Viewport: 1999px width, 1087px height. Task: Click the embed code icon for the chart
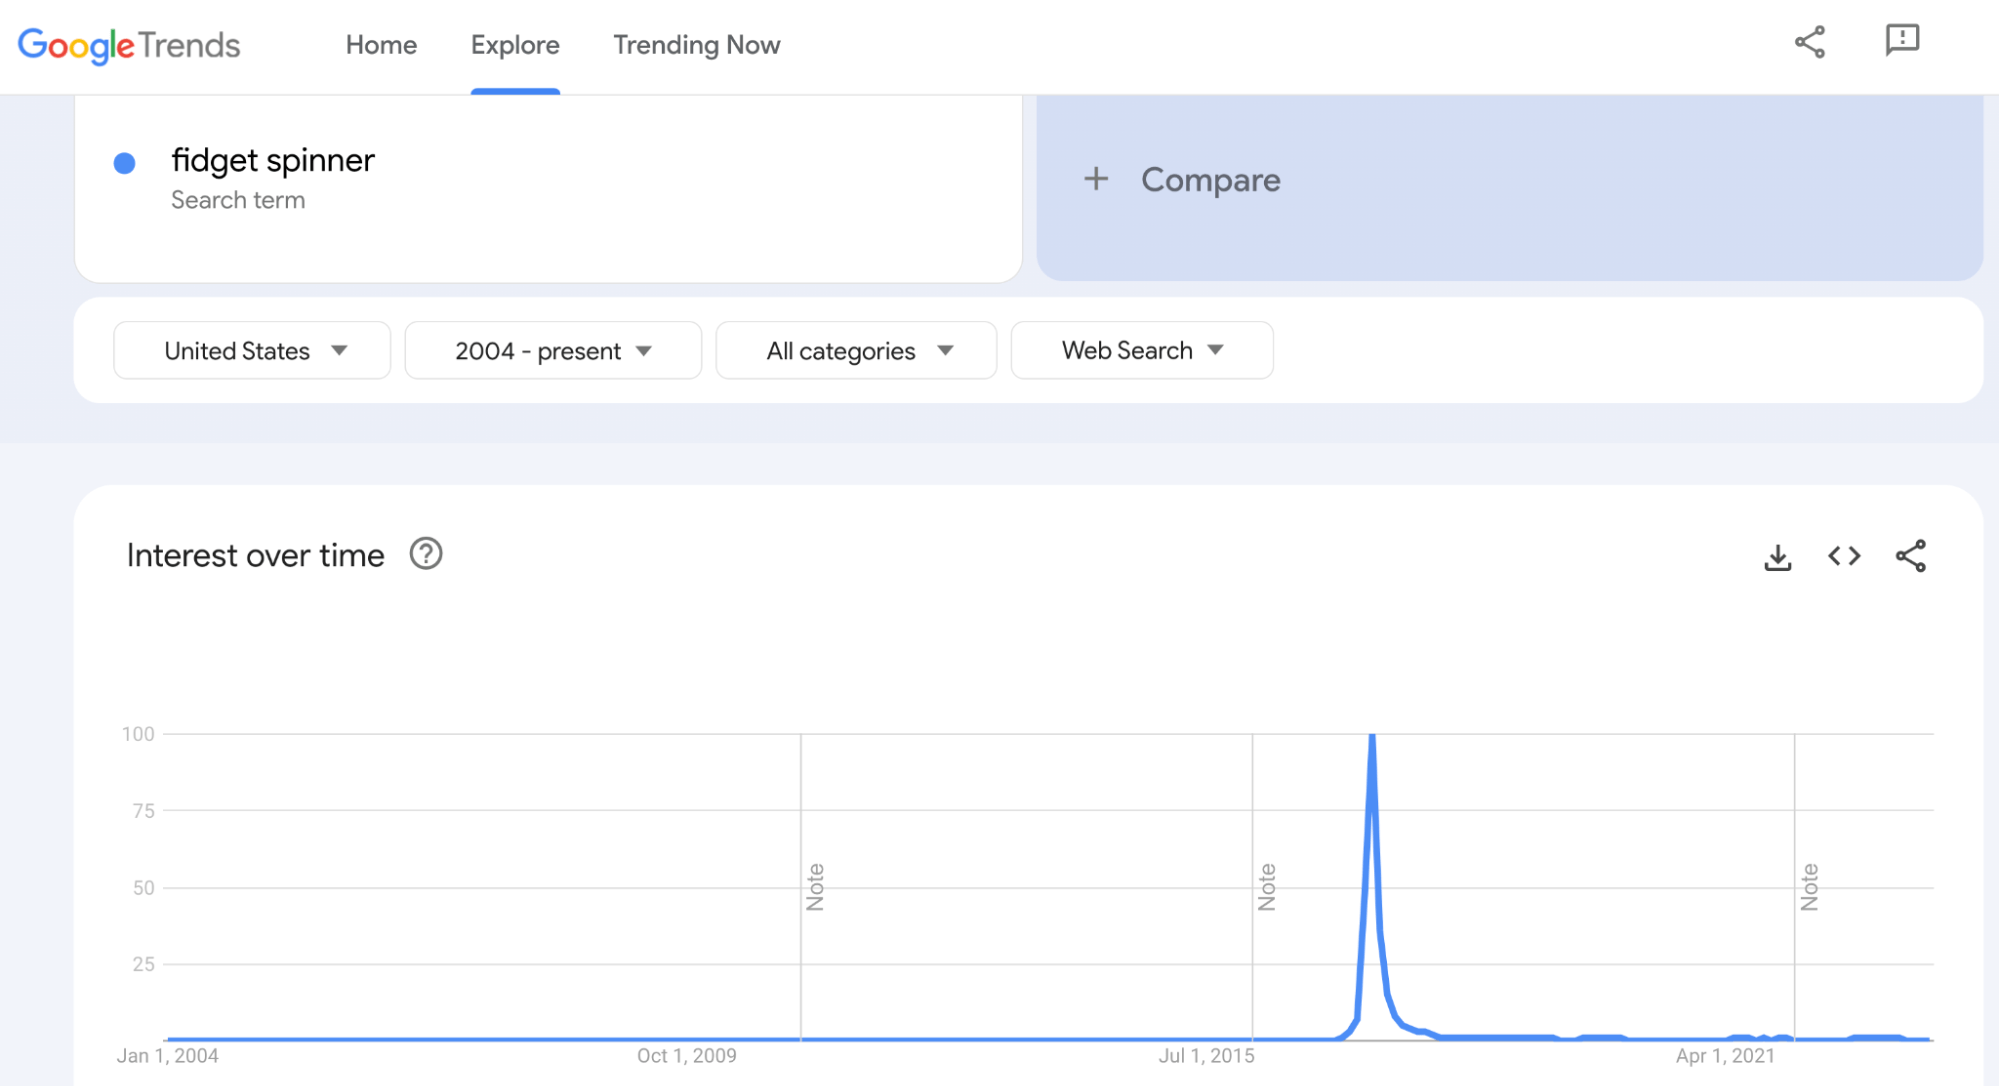(1842, 556)
